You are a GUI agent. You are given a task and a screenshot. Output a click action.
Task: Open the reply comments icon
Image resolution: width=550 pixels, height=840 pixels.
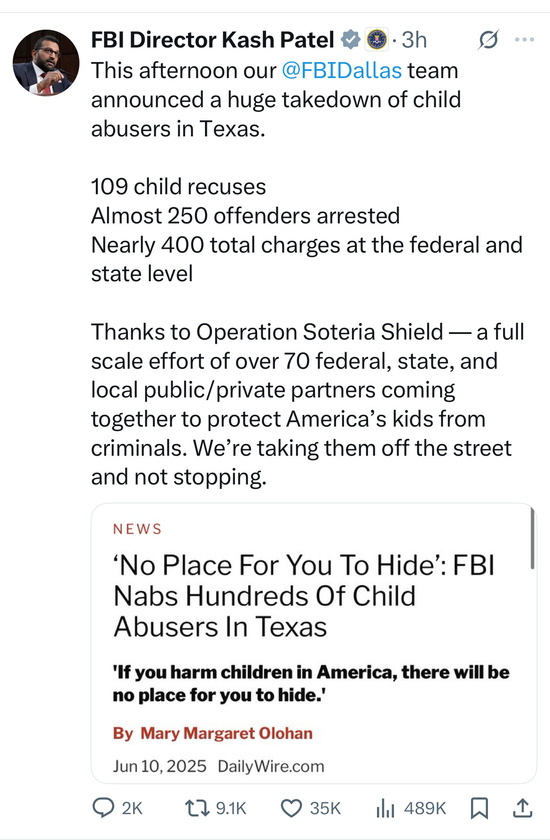click(x=103, y=807)
